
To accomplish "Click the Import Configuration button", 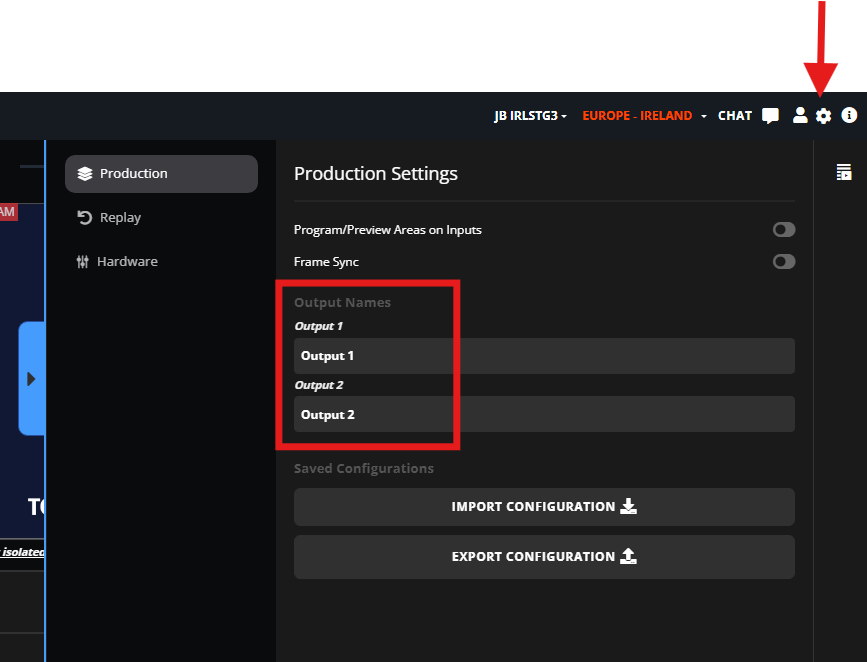I will (x=544, y=507).
